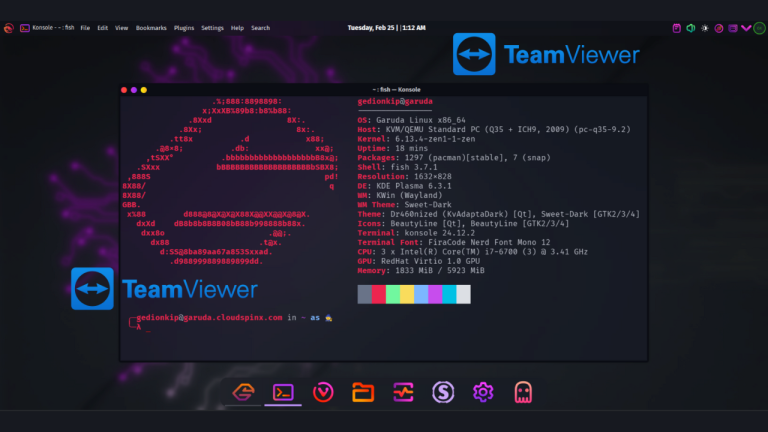Click the 'CPU: 3 x Intel(R) Core(TM)' line
The height and width of the screenshot is (432, 768).
(473, 252)
